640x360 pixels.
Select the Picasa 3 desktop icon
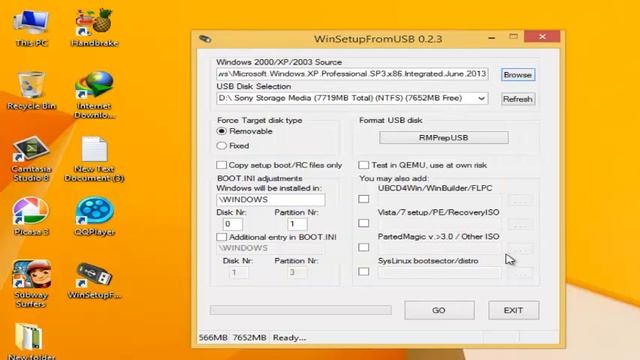[31, 217]
